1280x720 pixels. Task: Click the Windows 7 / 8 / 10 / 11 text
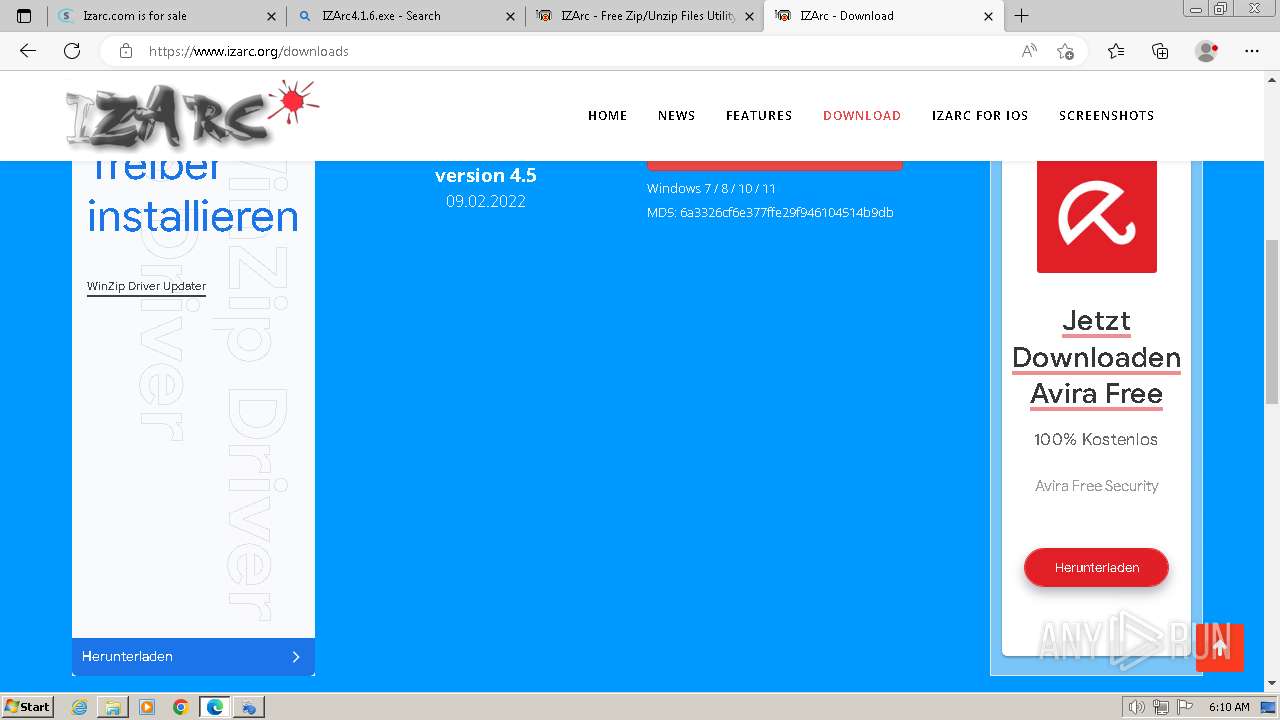coord(711,188)
